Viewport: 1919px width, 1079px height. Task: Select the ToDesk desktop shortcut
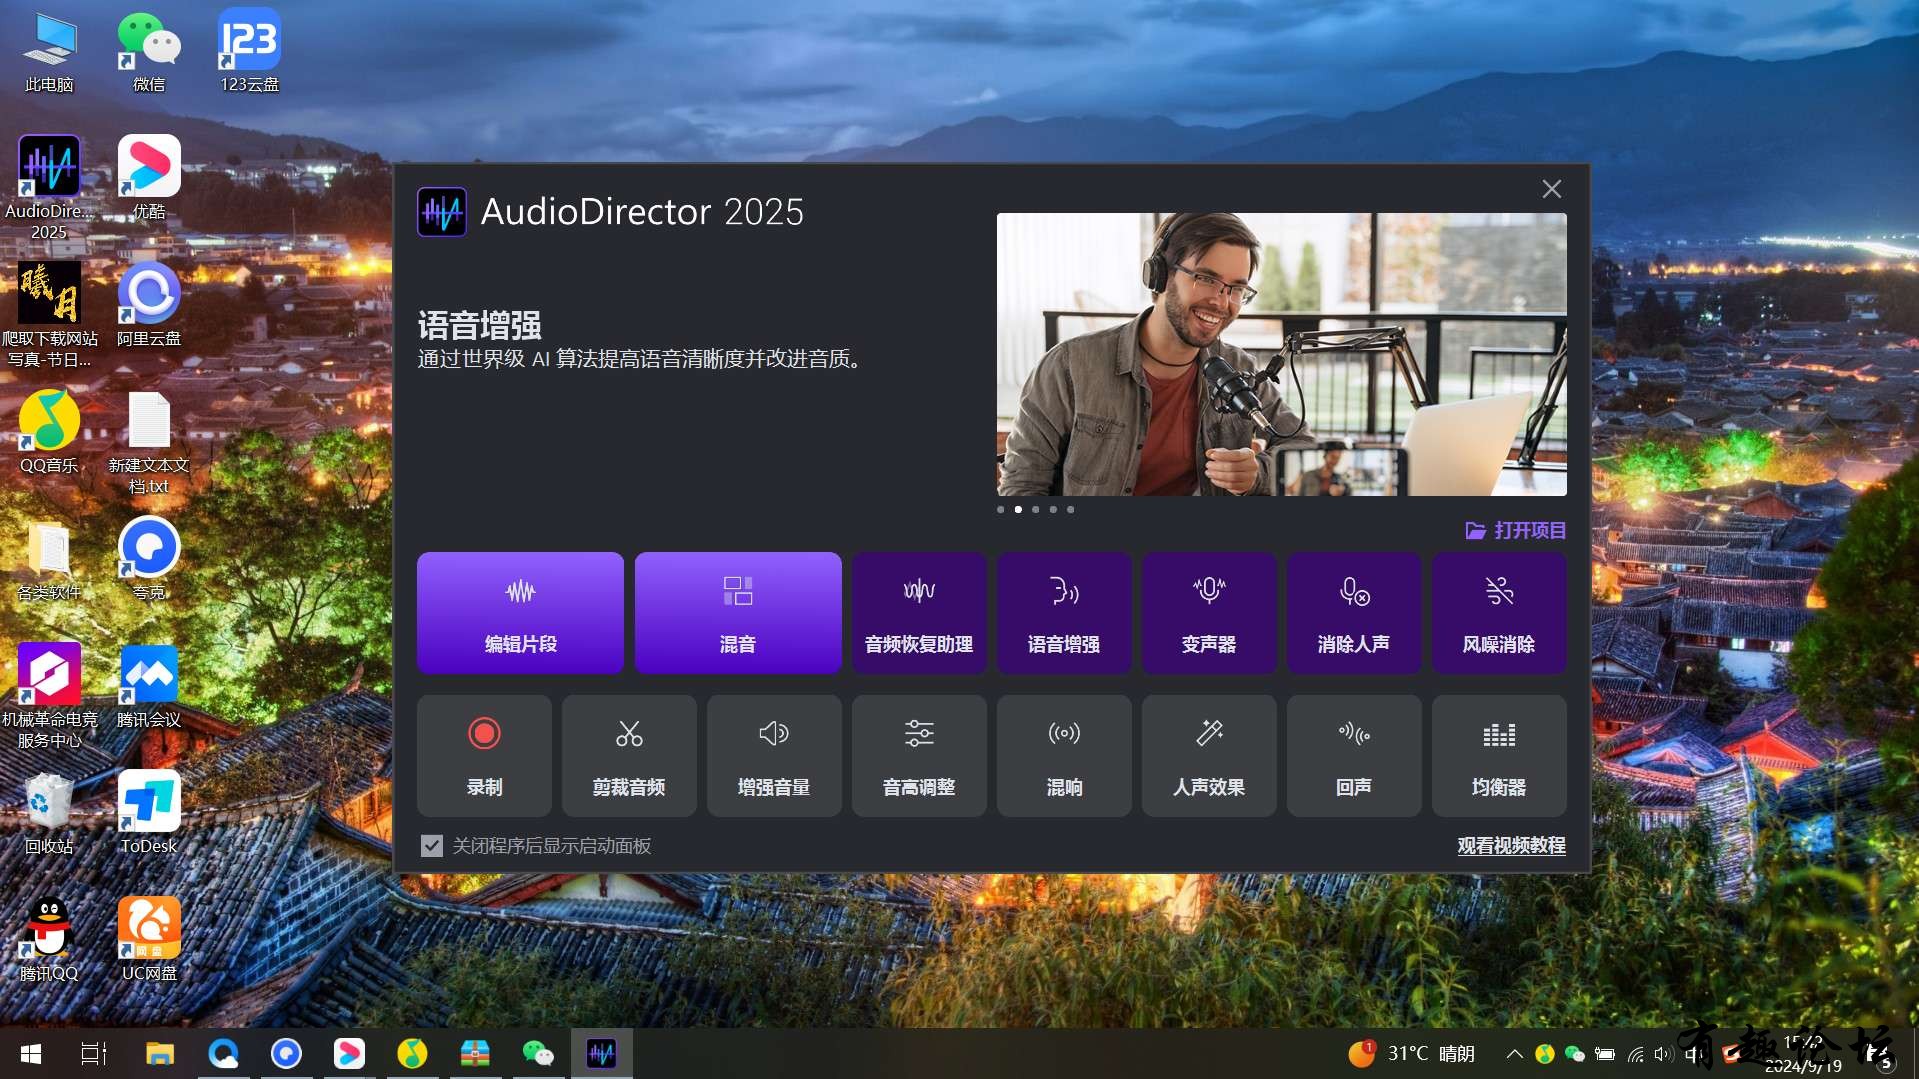149,813
